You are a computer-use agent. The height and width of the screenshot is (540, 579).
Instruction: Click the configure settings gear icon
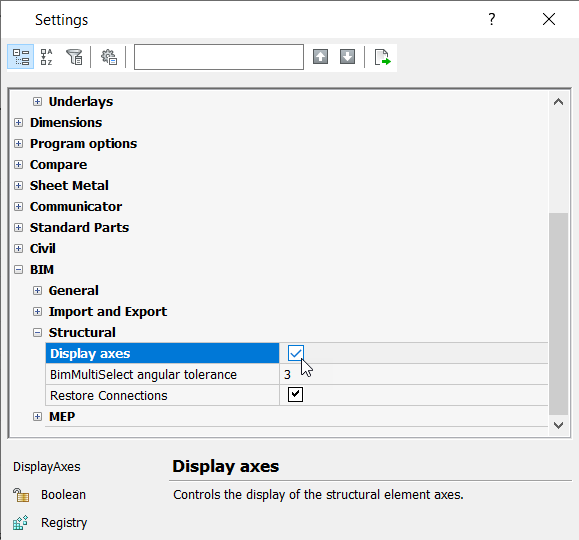[109, 57]
